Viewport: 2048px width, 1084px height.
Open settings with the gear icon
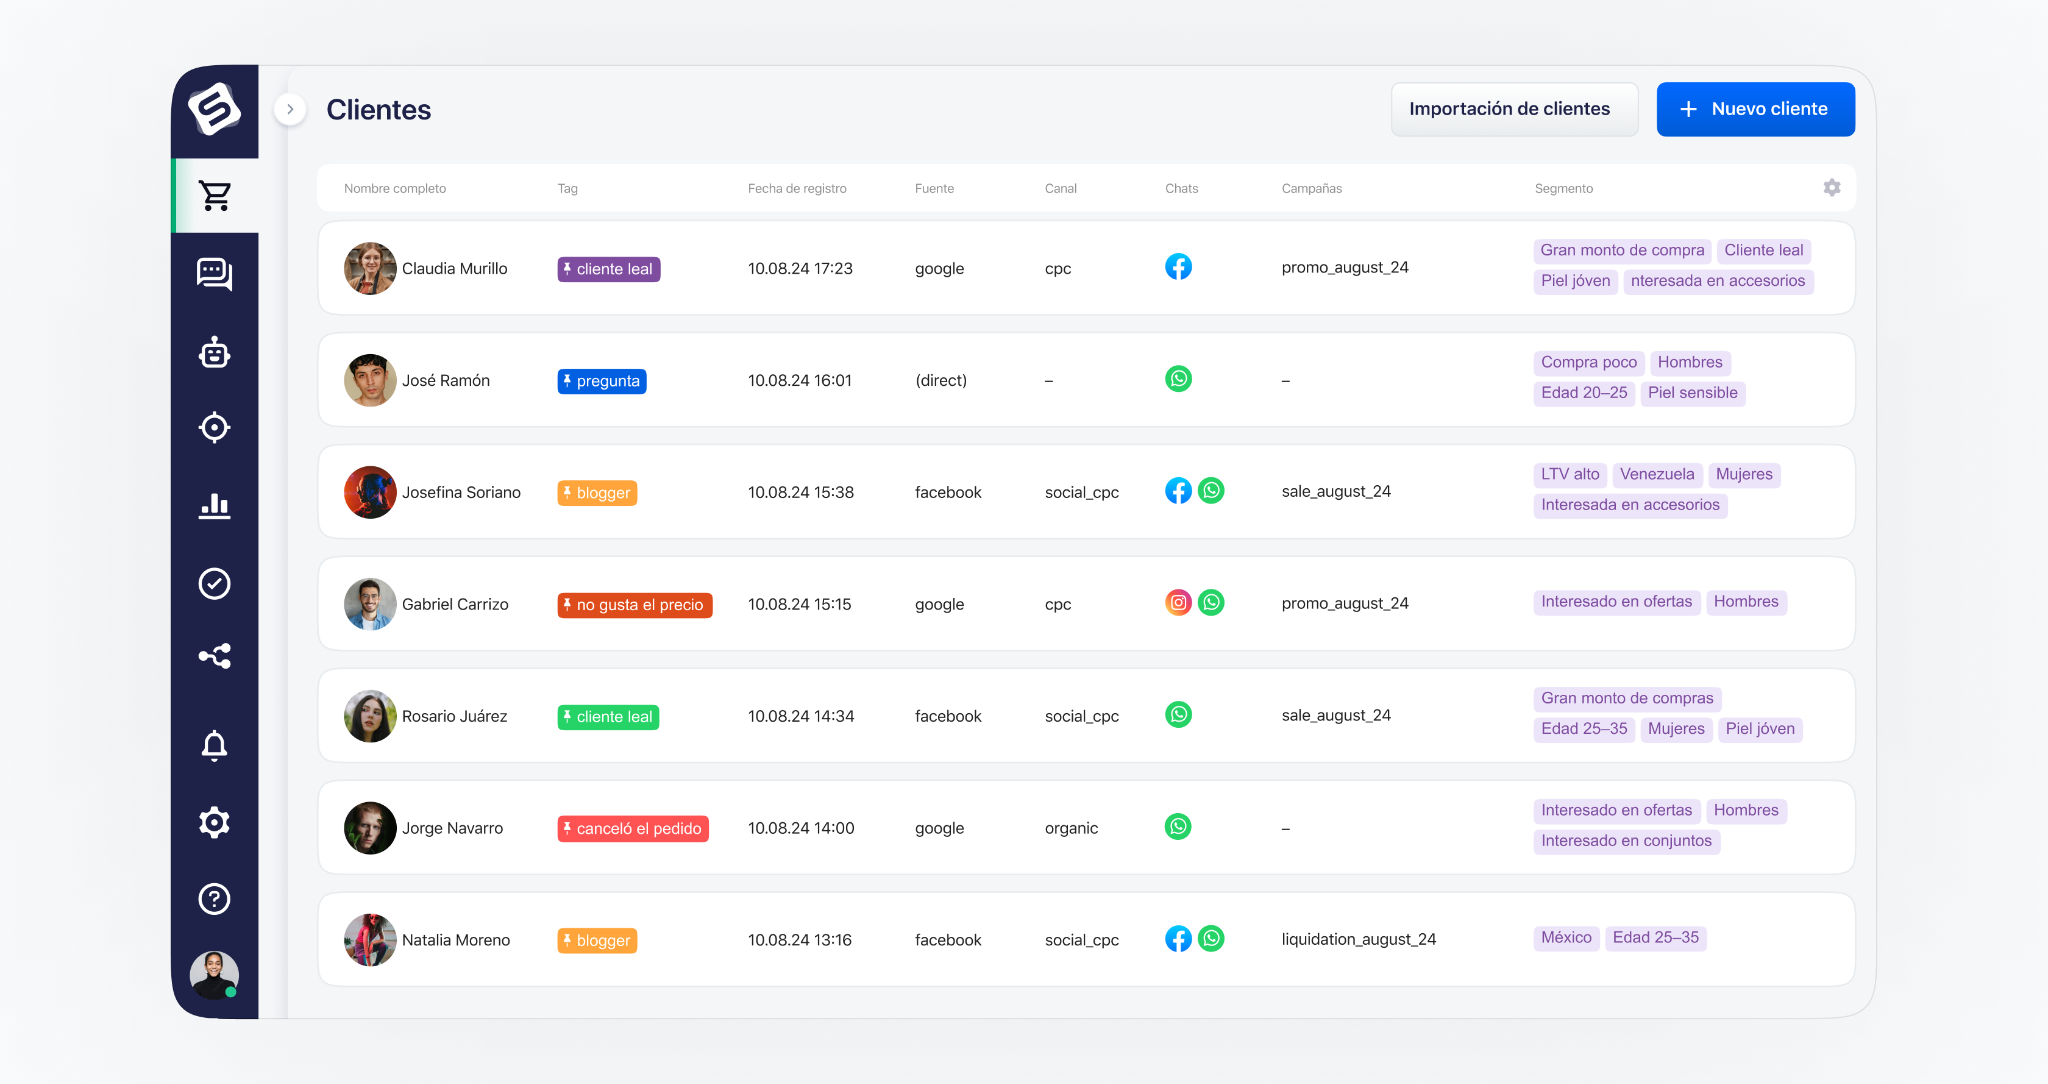pos(214,822)
